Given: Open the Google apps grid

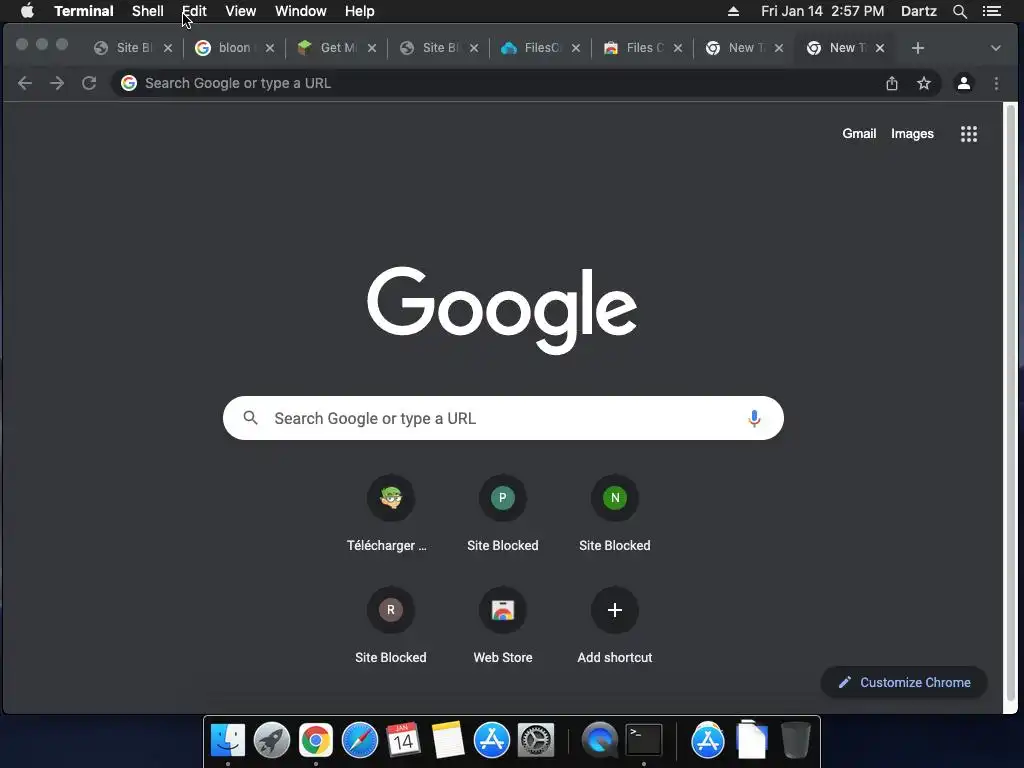Looking at the screenshot, I should 968,134.
